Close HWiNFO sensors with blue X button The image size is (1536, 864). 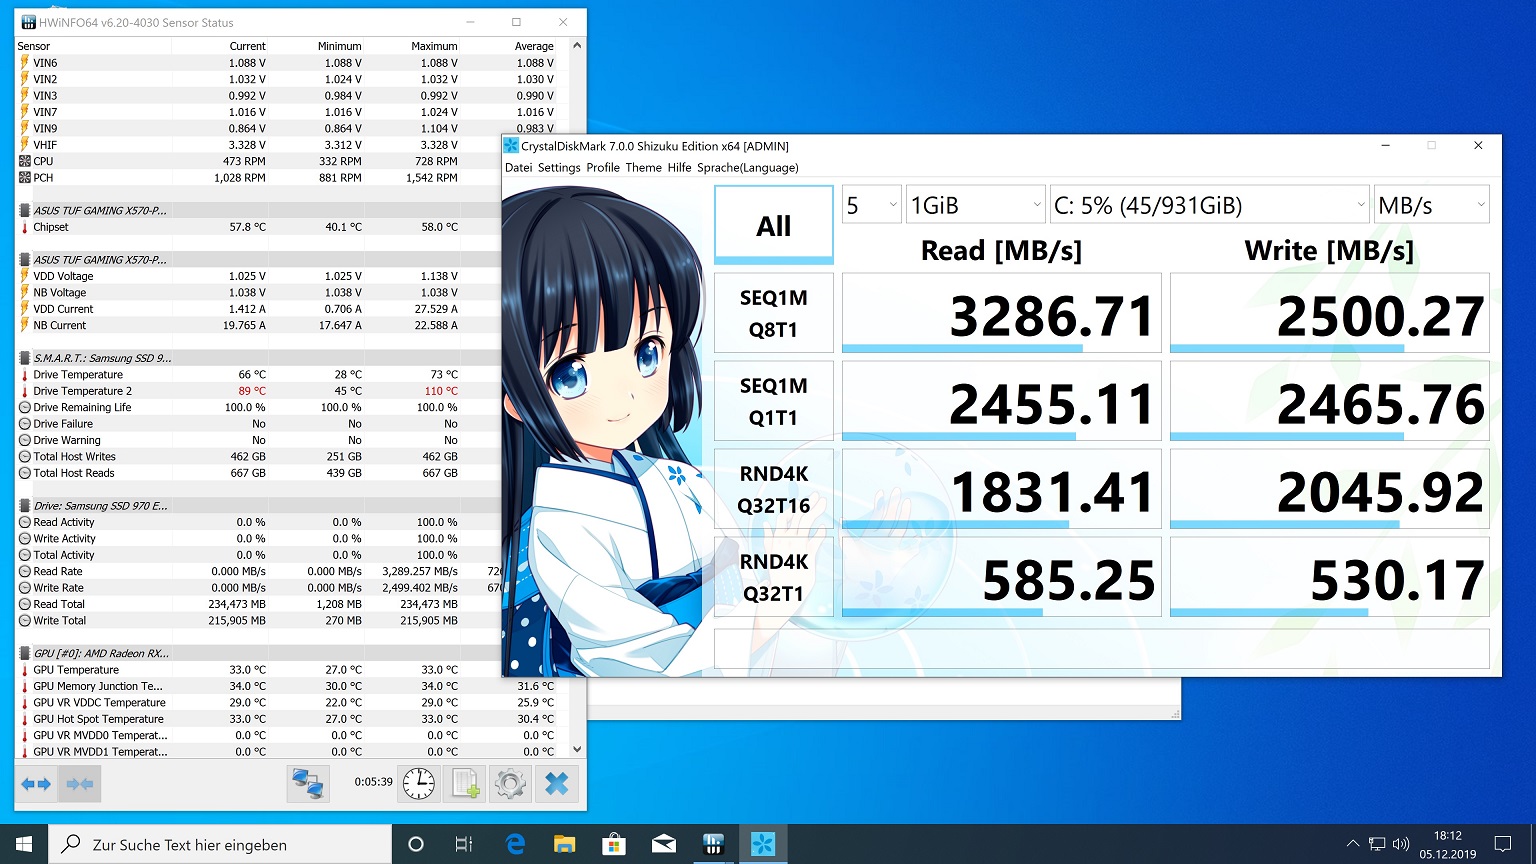coord(557,784)
